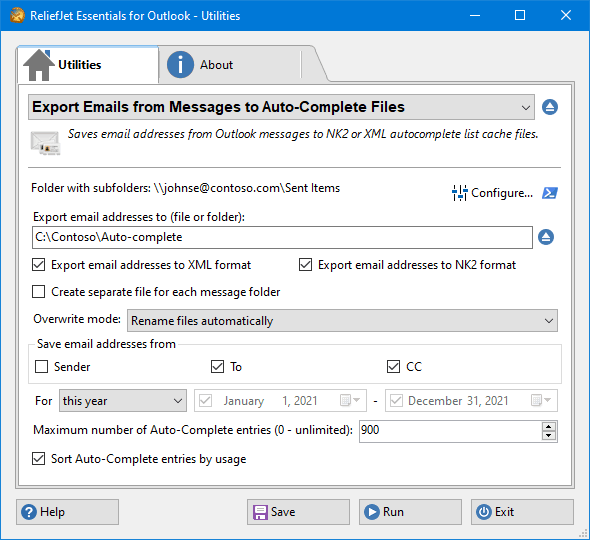The image size is (590, 540).
Task: Click the ReliefJet app icon in title bar
Action: 17,15
